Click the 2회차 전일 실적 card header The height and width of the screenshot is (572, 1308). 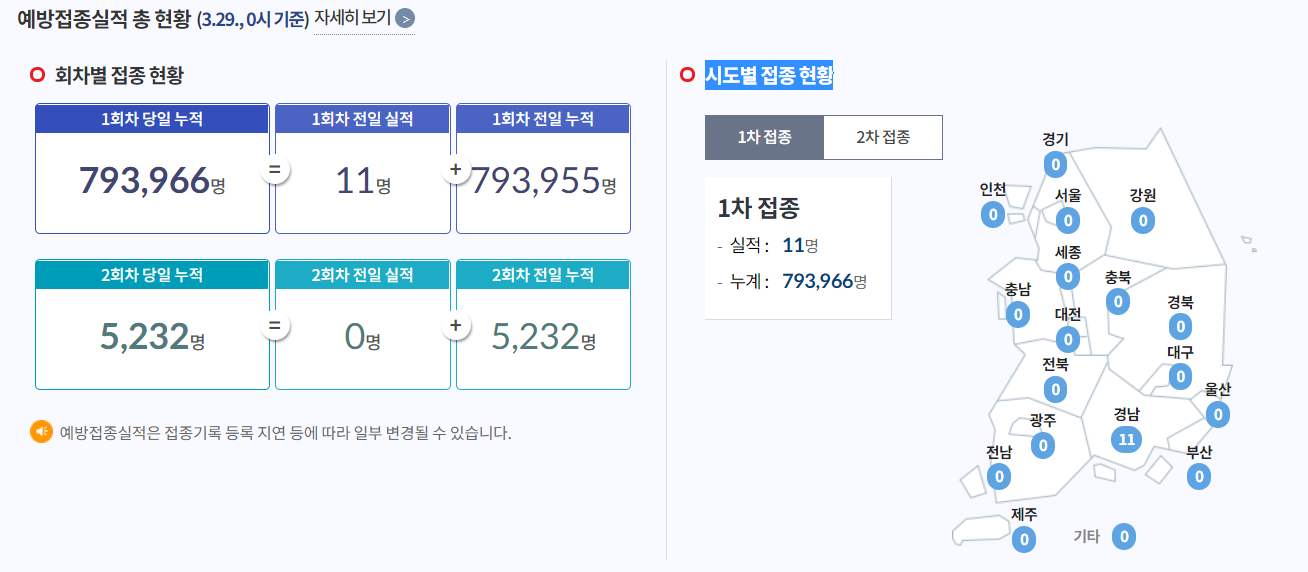362,275
